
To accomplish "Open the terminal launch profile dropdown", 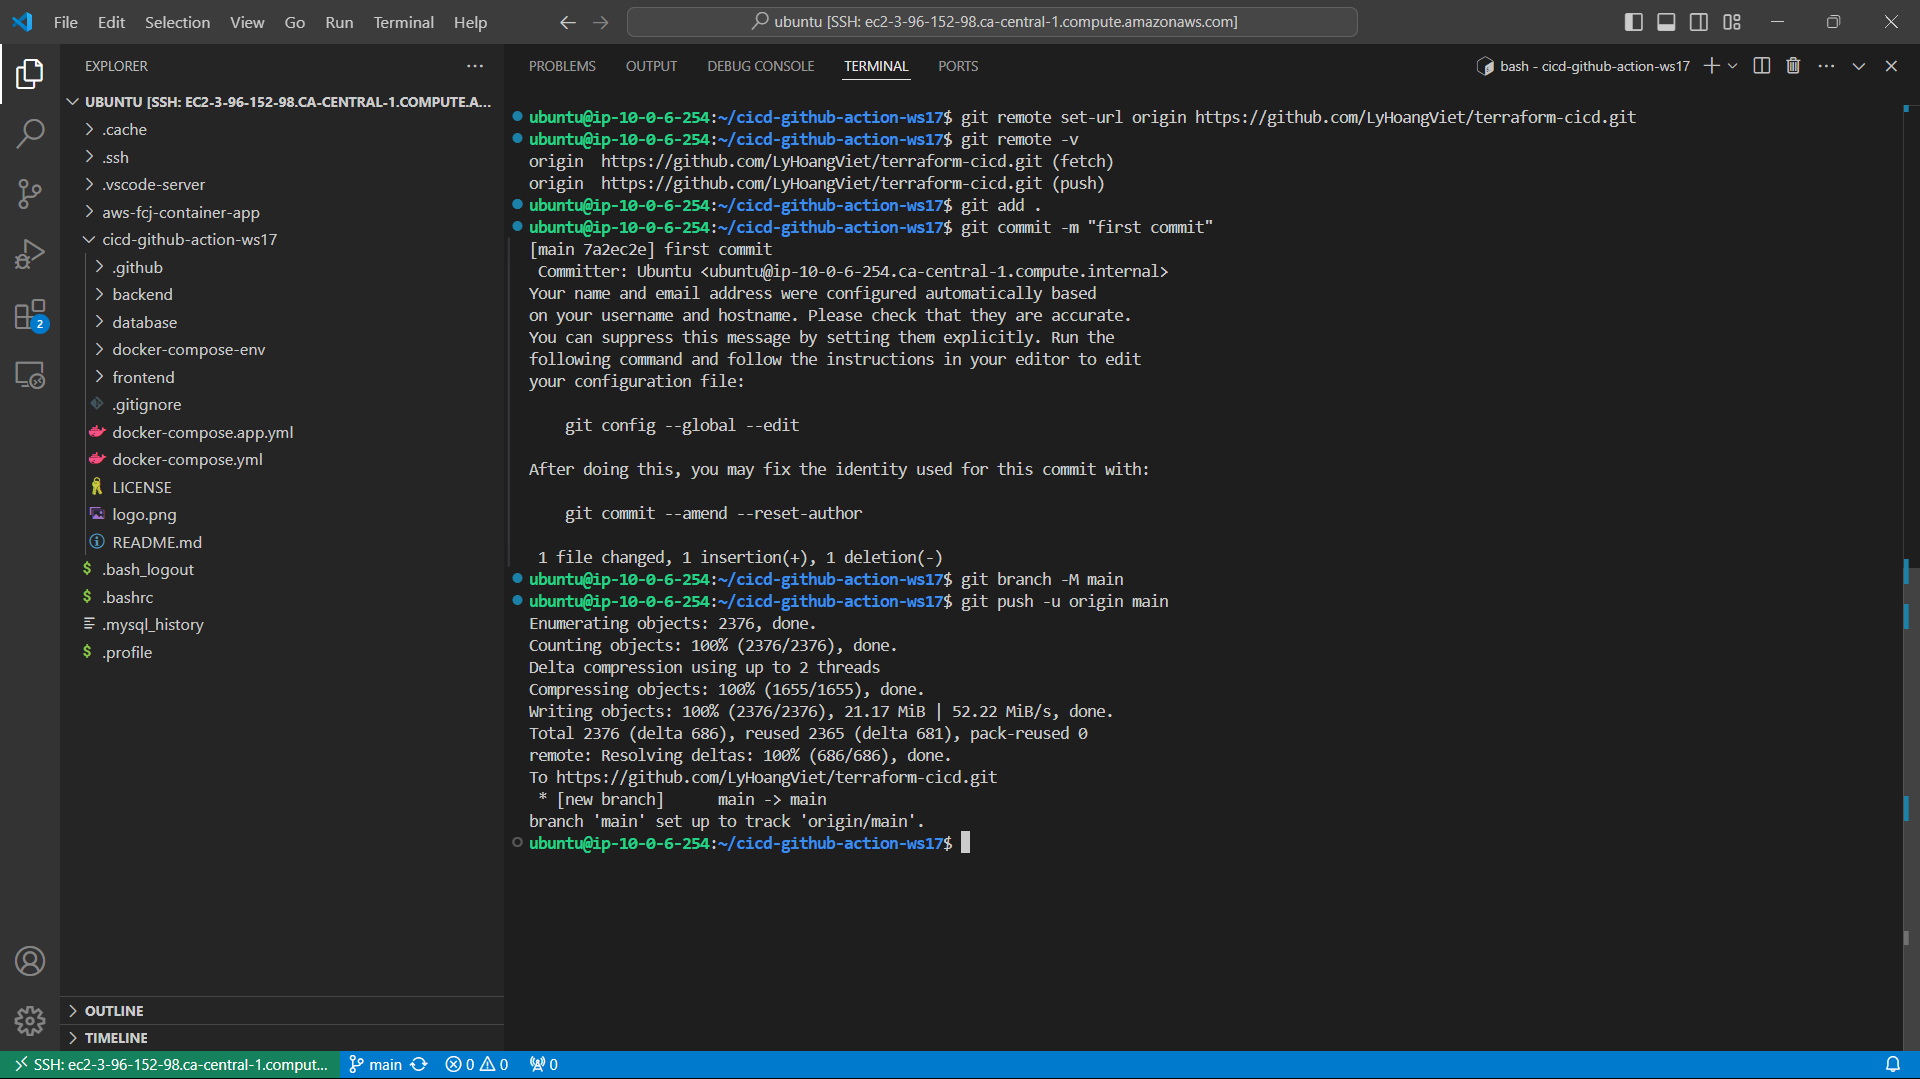I will click(1733, 66).
